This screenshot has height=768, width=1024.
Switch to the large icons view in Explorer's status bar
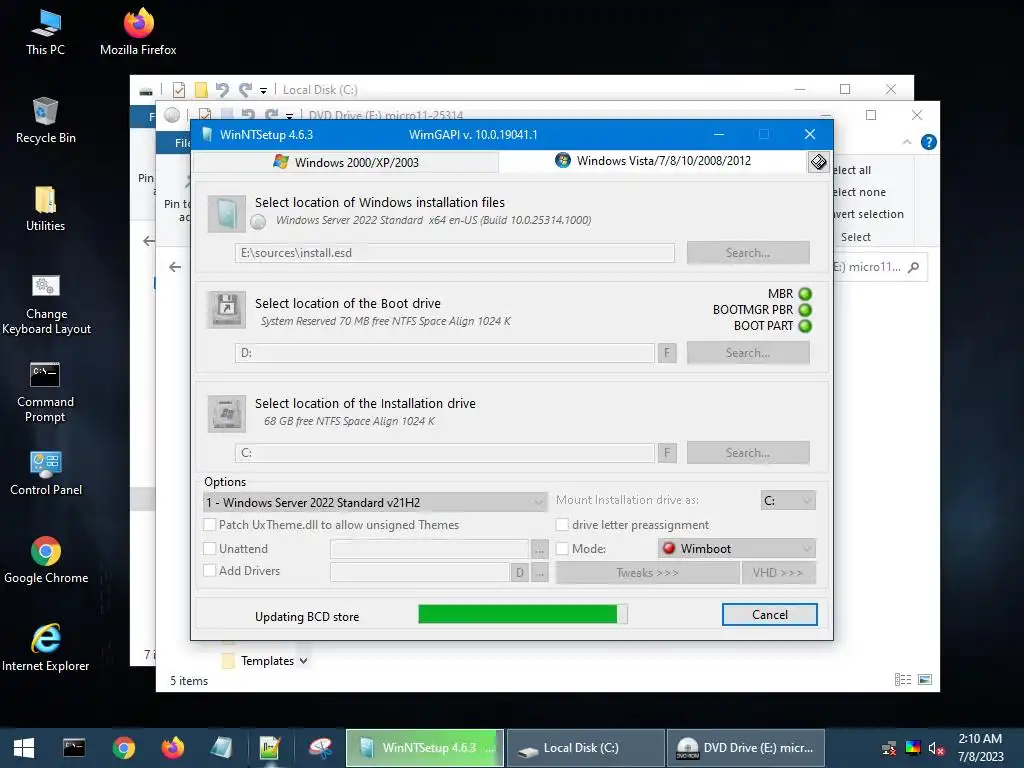point(925,680)
